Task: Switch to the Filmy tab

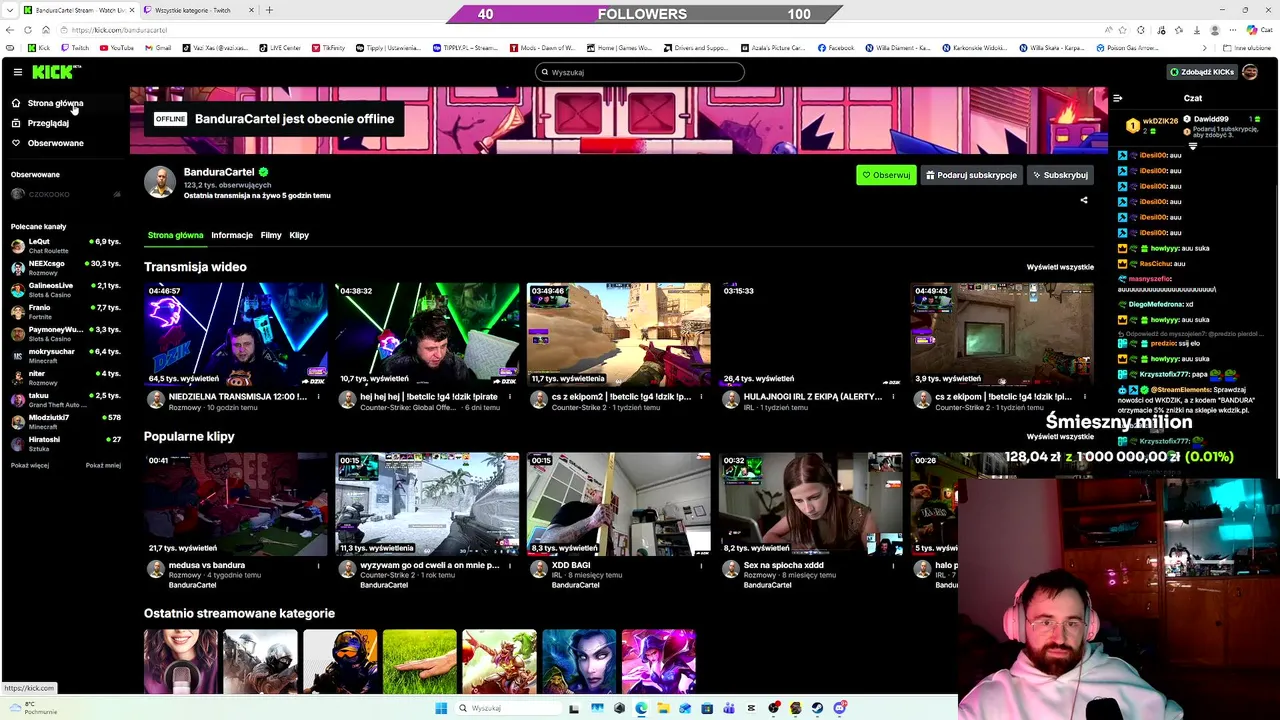Action: [271, 235]
